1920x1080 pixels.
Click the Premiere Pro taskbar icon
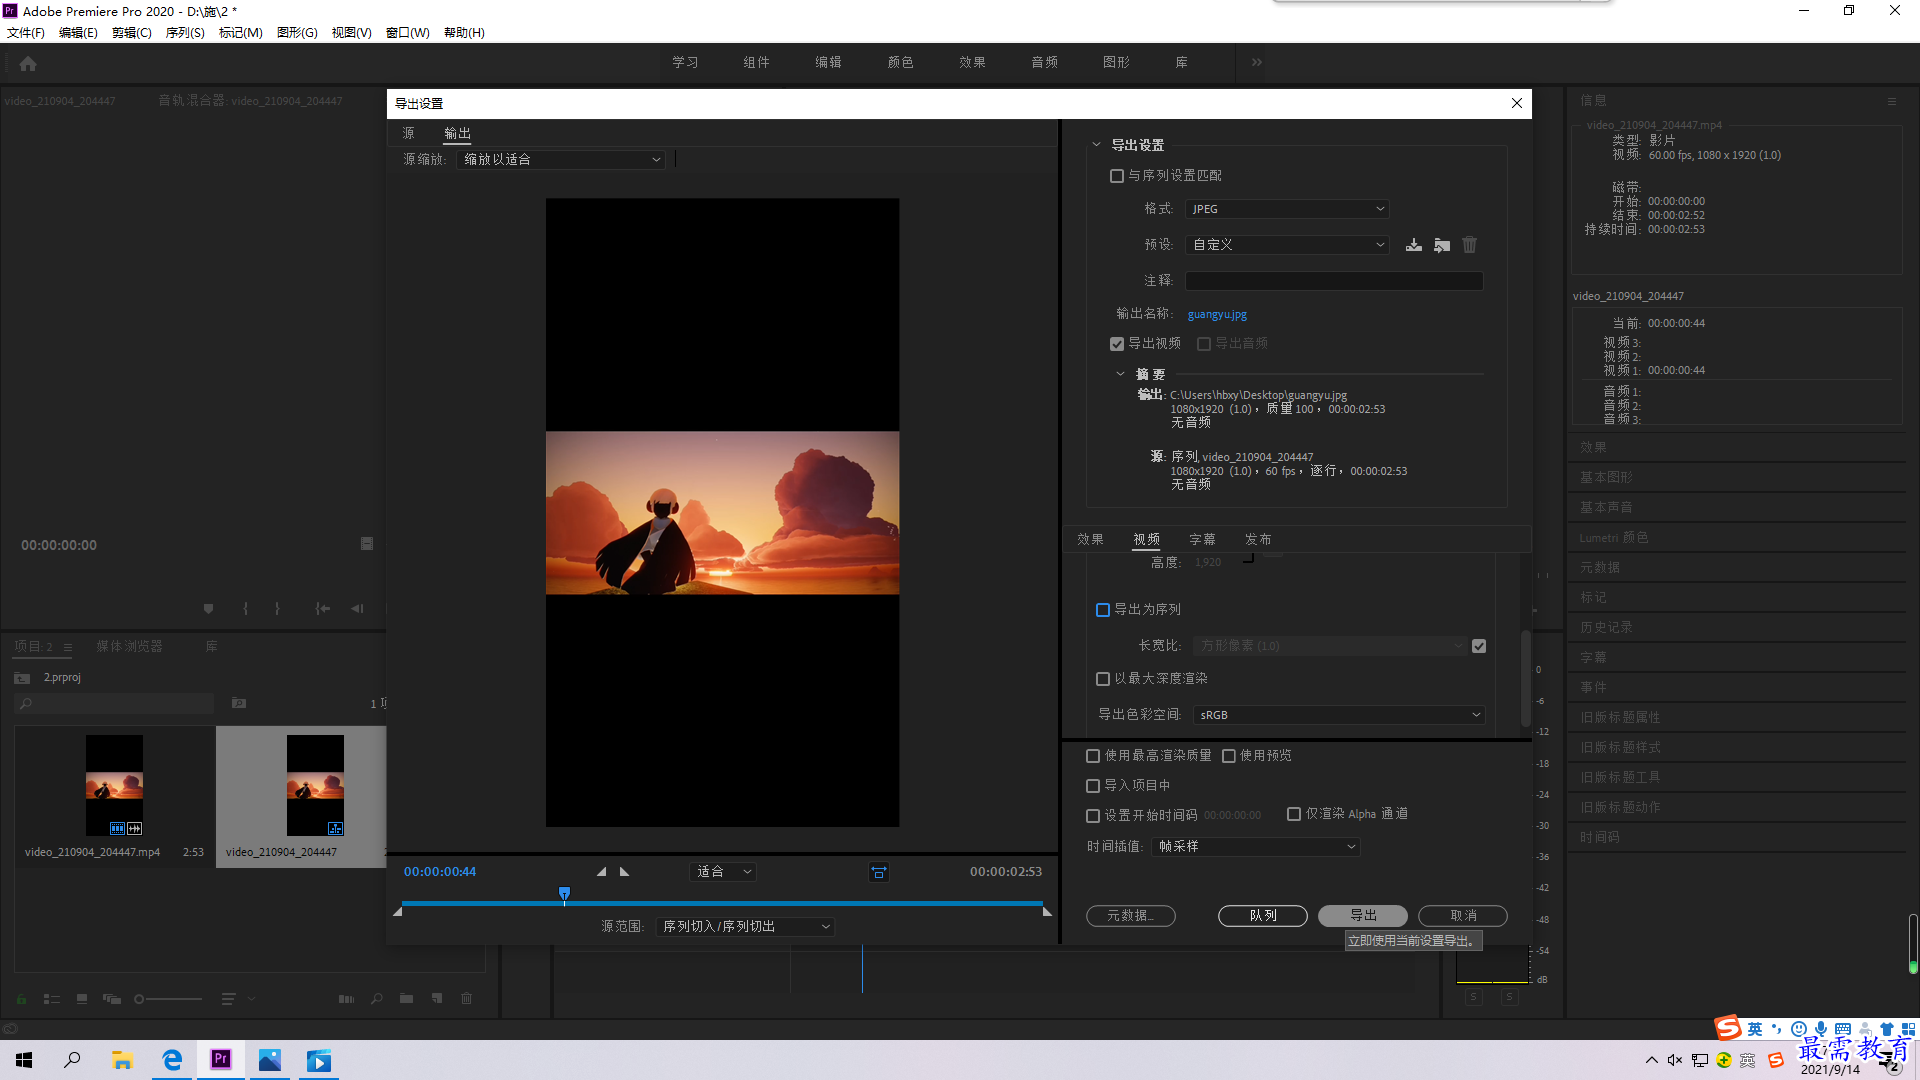pyautogui.click(x=221, y=1060)
